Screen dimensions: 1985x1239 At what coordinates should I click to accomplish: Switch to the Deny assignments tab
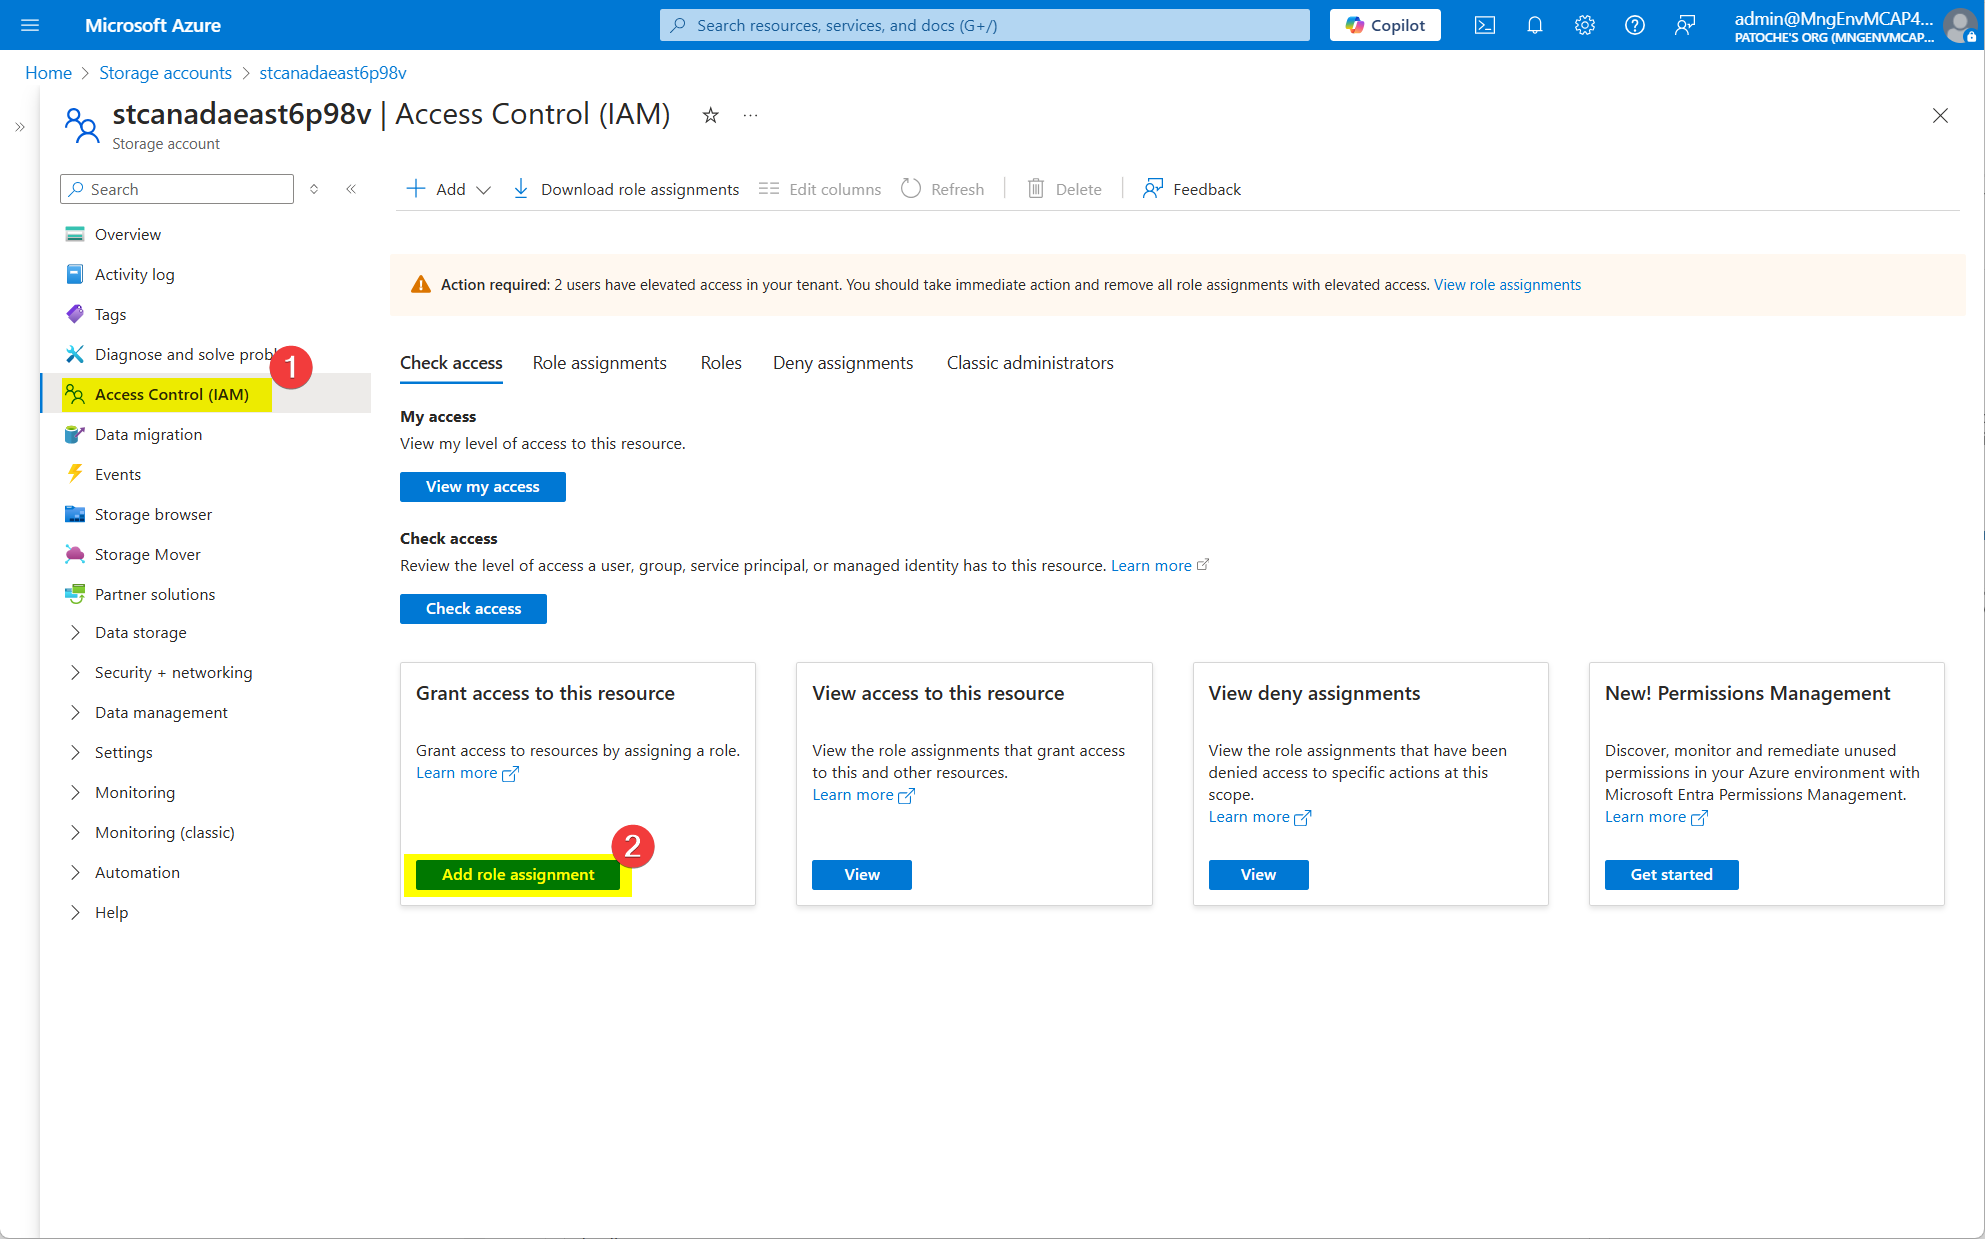pos(842,363)
